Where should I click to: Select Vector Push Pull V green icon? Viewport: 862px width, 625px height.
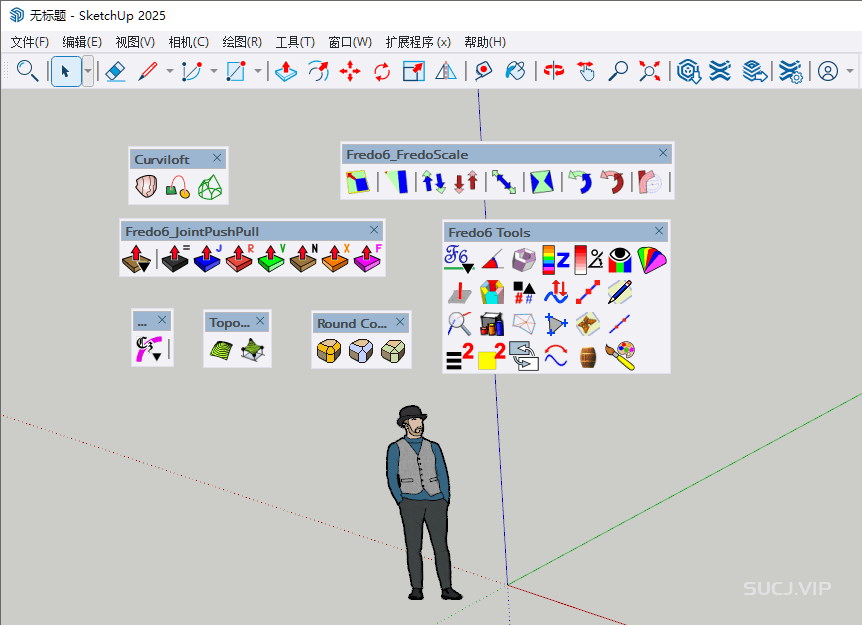coord(271,258)
